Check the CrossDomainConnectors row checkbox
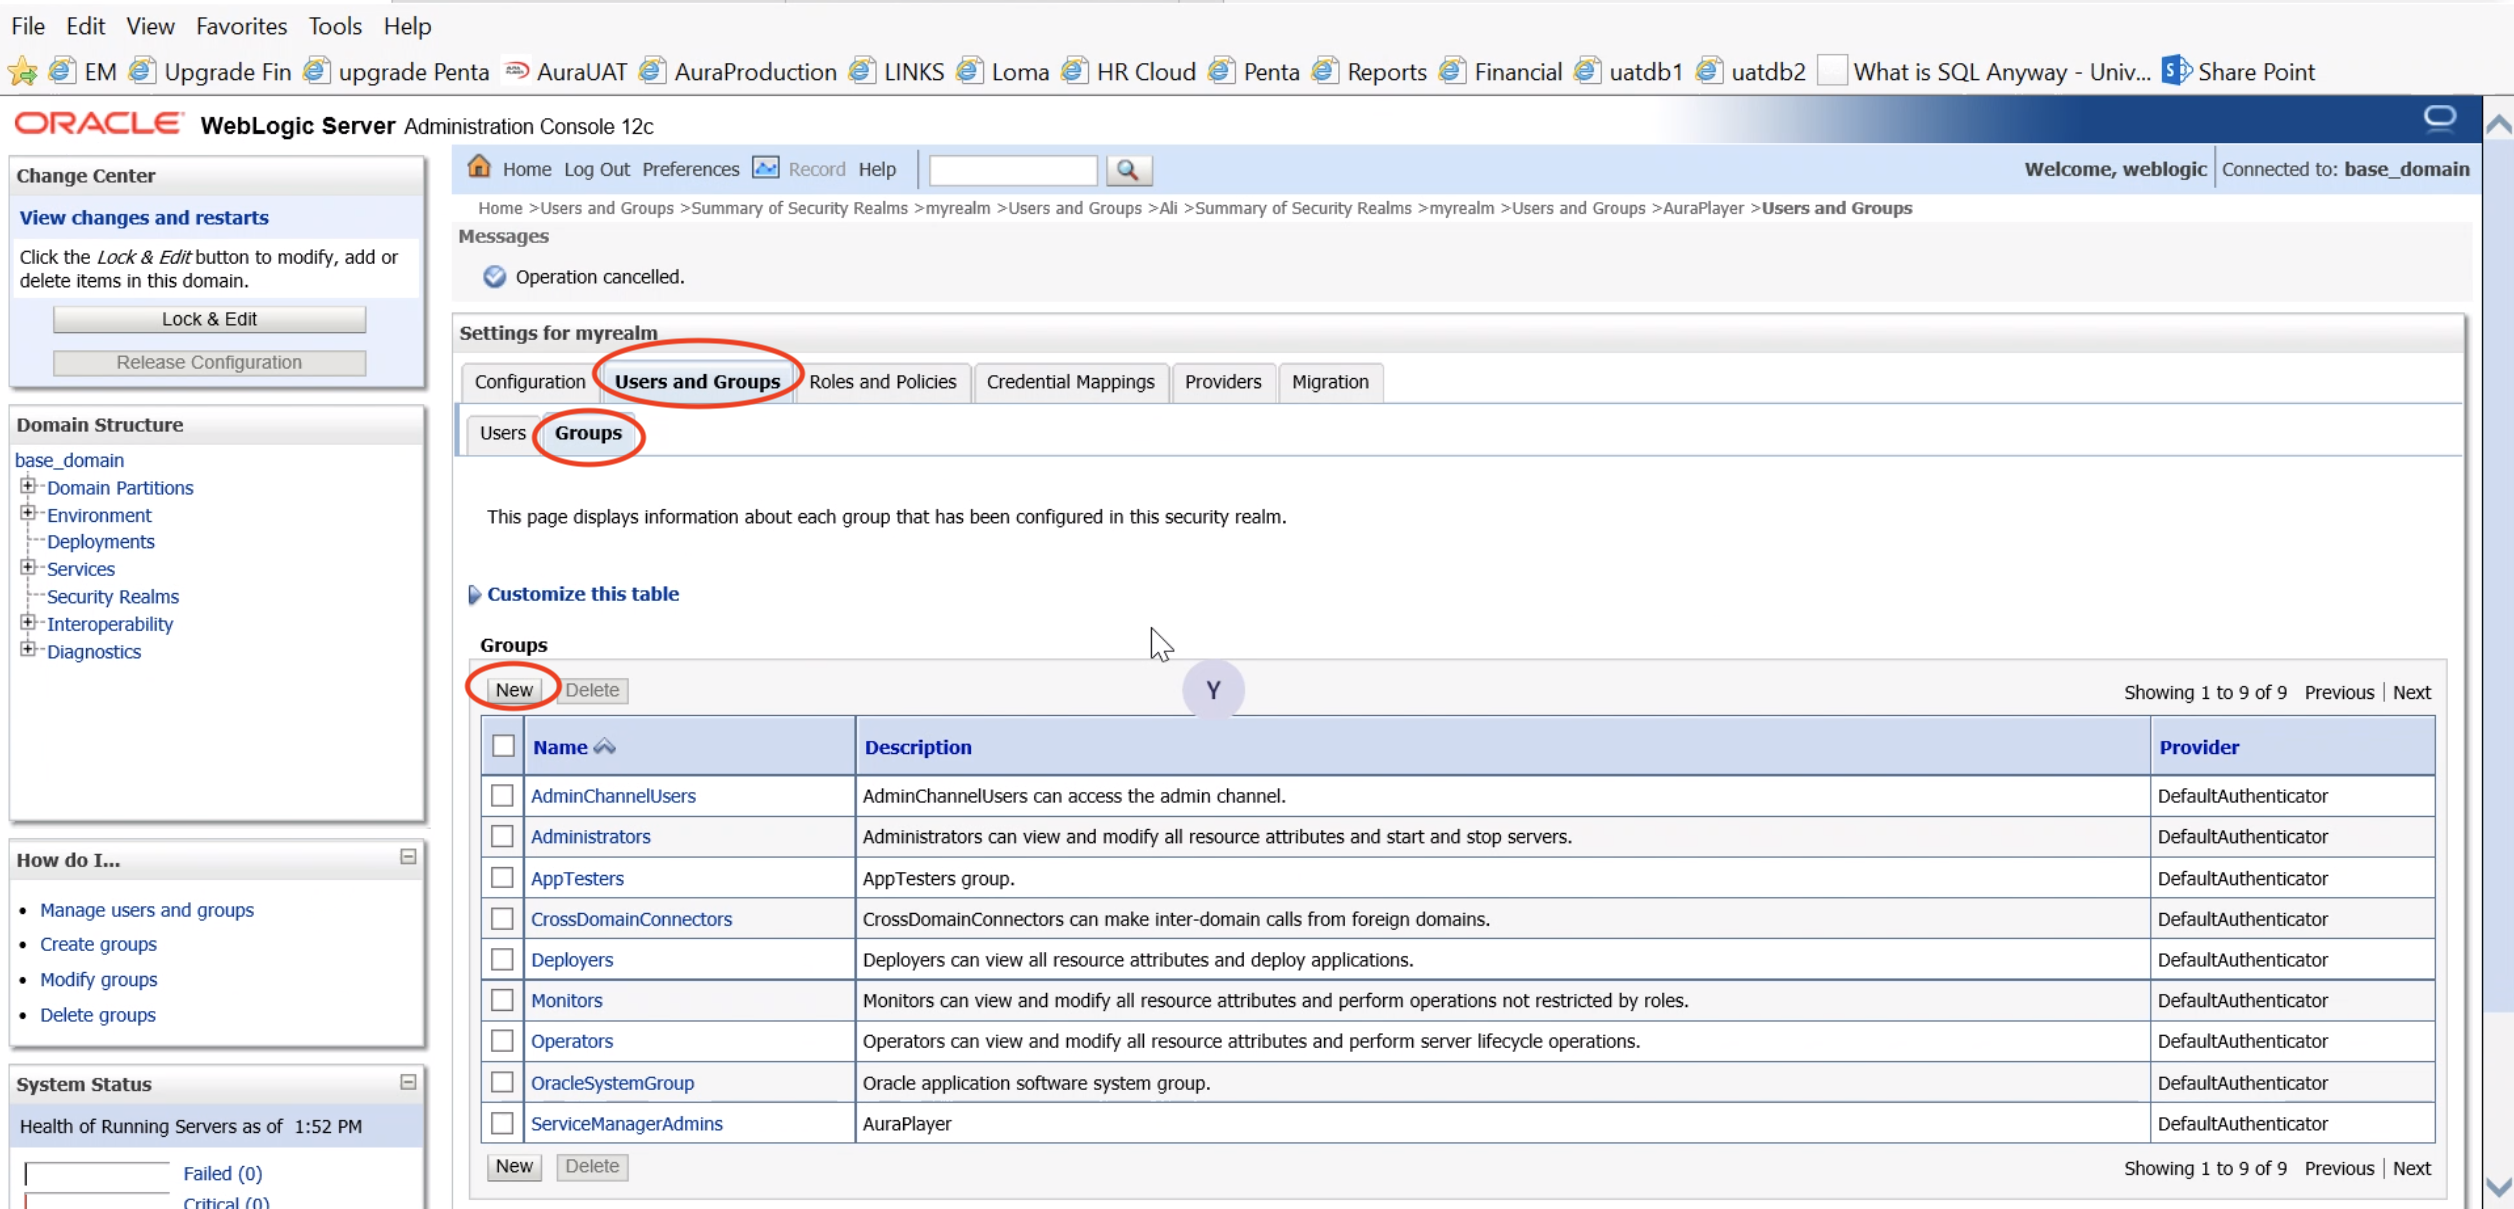Viewport: 2514px width, 1209px height. pyautogui.click(x=502, y=919)
